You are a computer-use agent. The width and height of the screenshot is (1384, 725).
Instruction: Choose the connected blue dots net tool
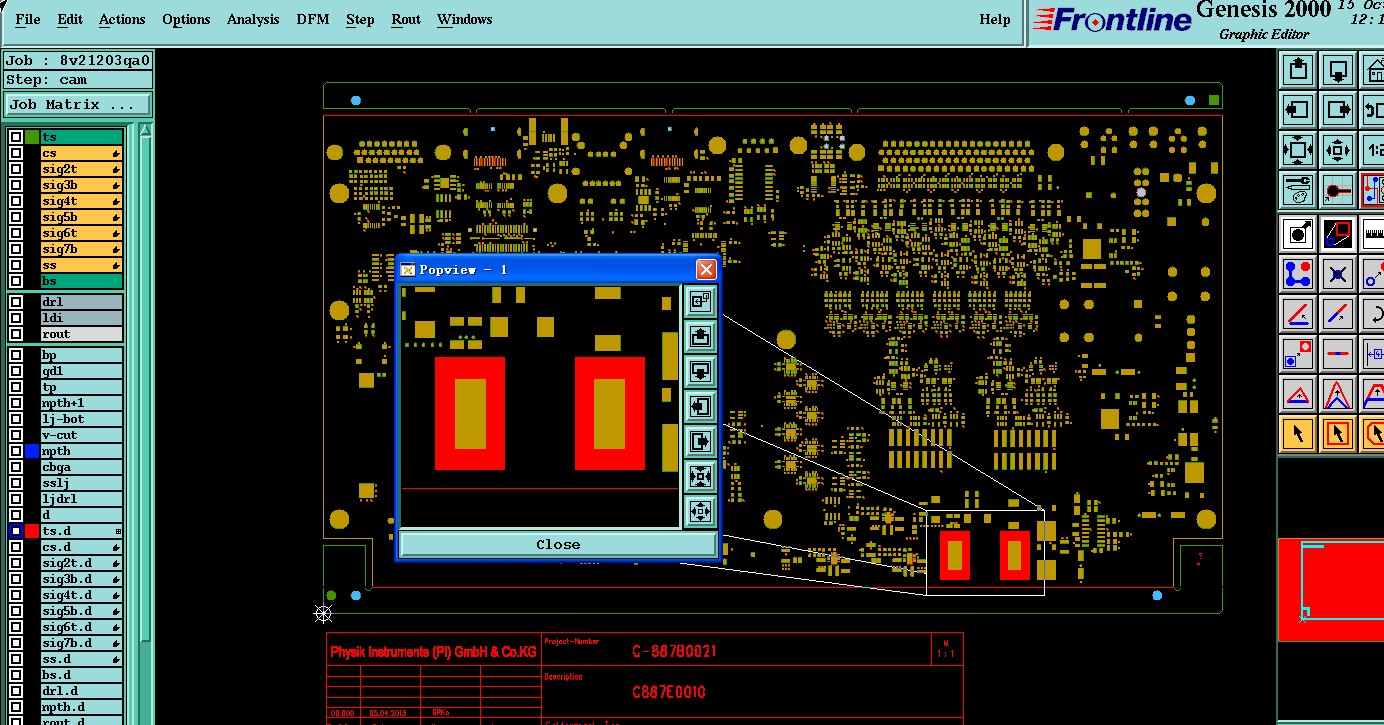tap(1298, 273)
